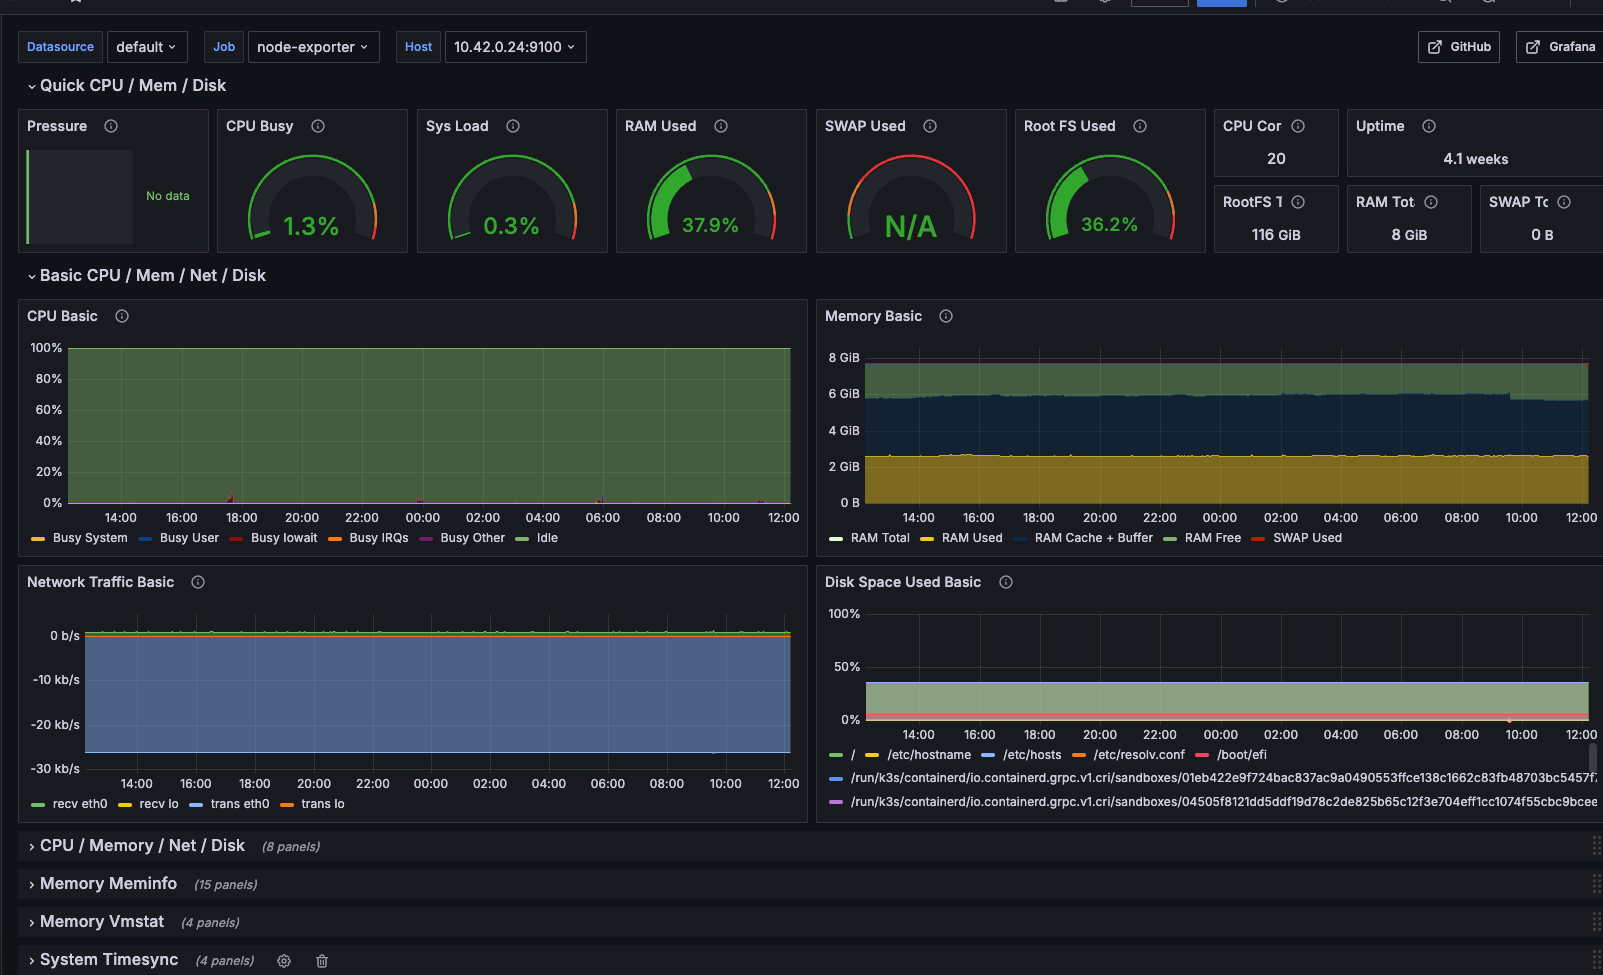The image size is (1603, 975).
Task: Click the CPU Busy info icon
Action: (x=318, y=126)
